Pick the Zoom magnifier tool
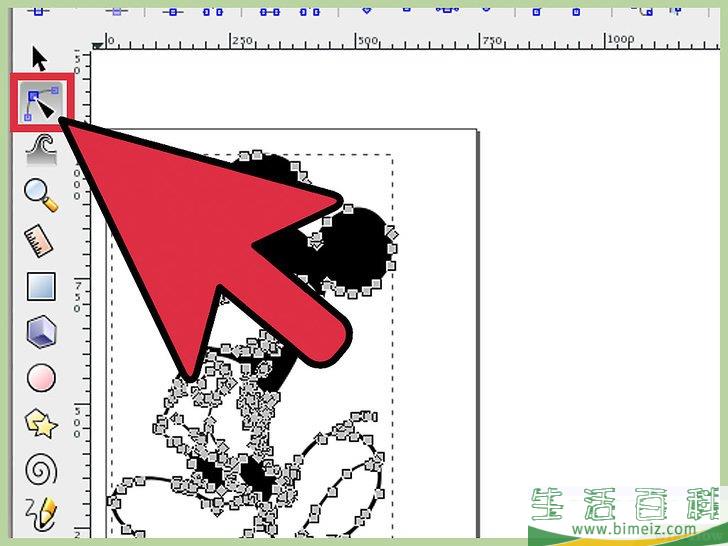728x546 pixels. tap(41, 196)
